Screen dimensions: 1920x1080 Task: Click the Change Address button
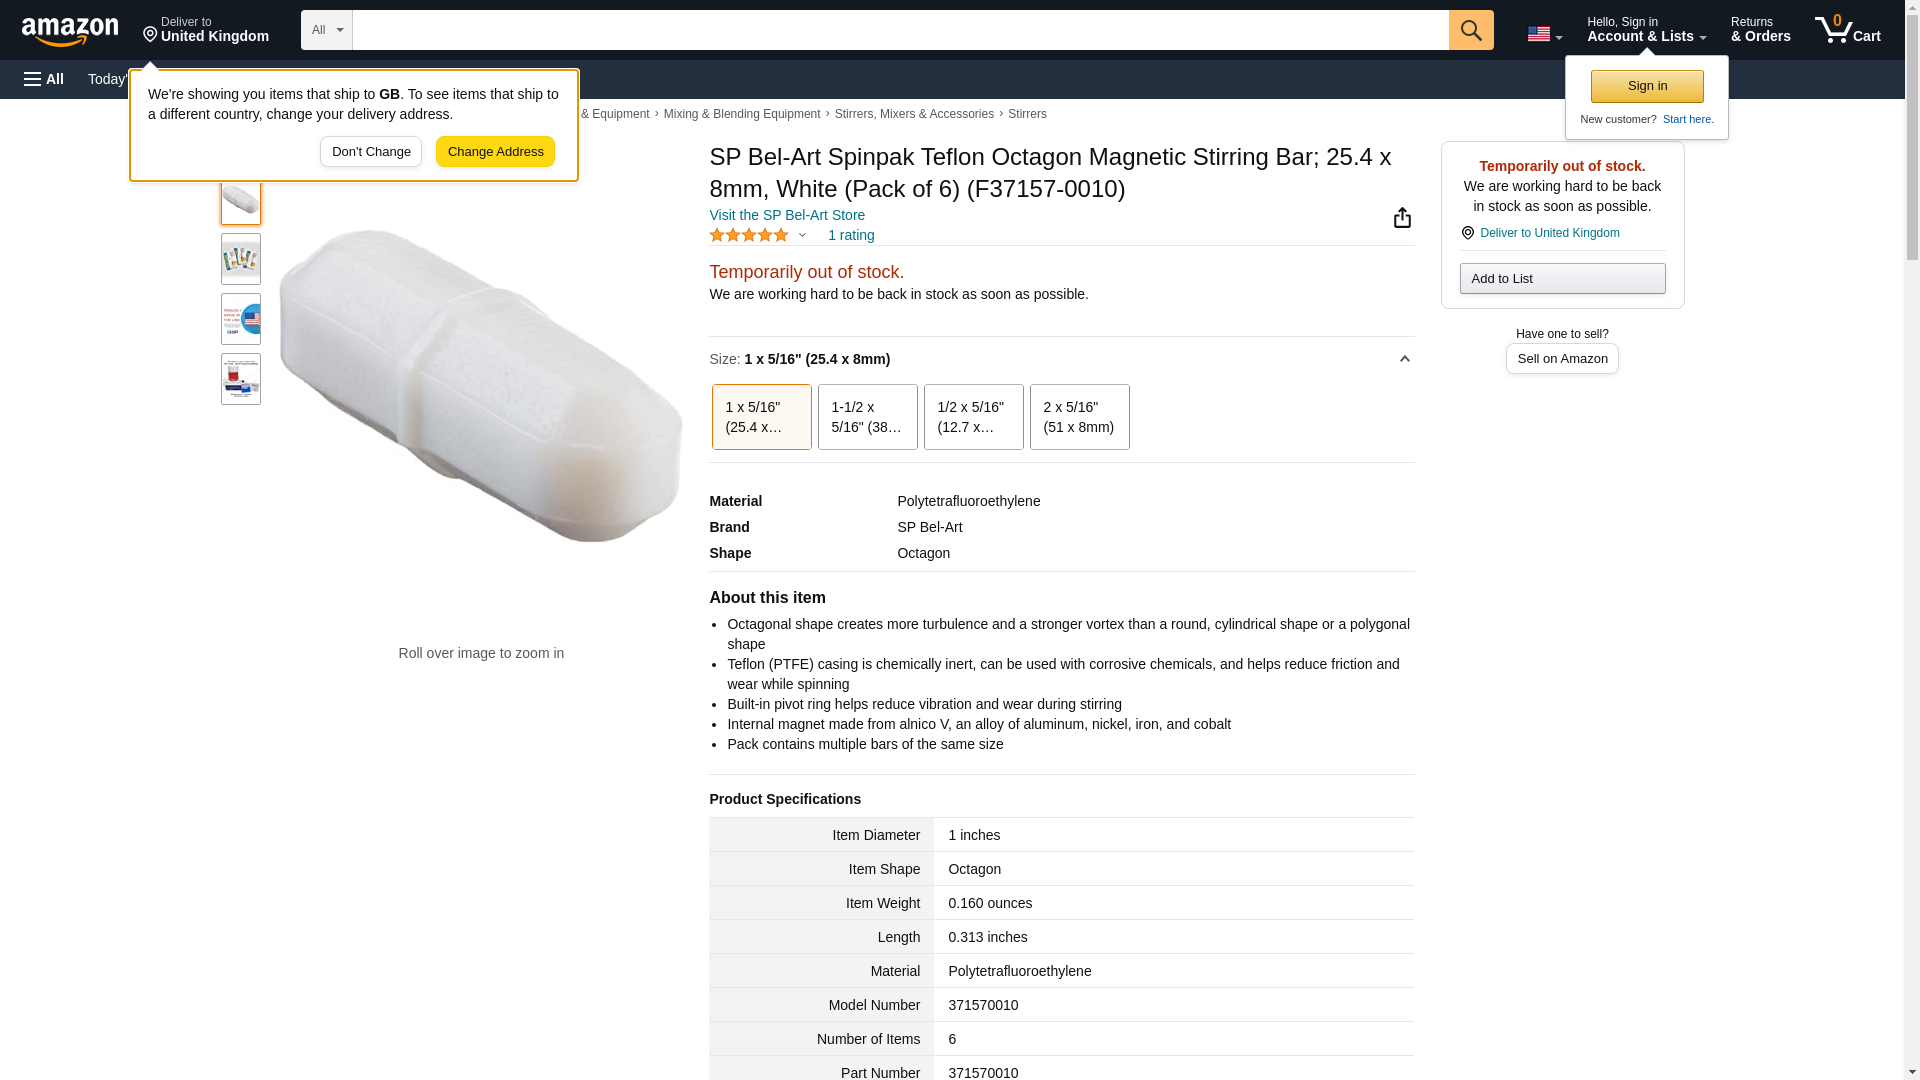click(495, 152)
